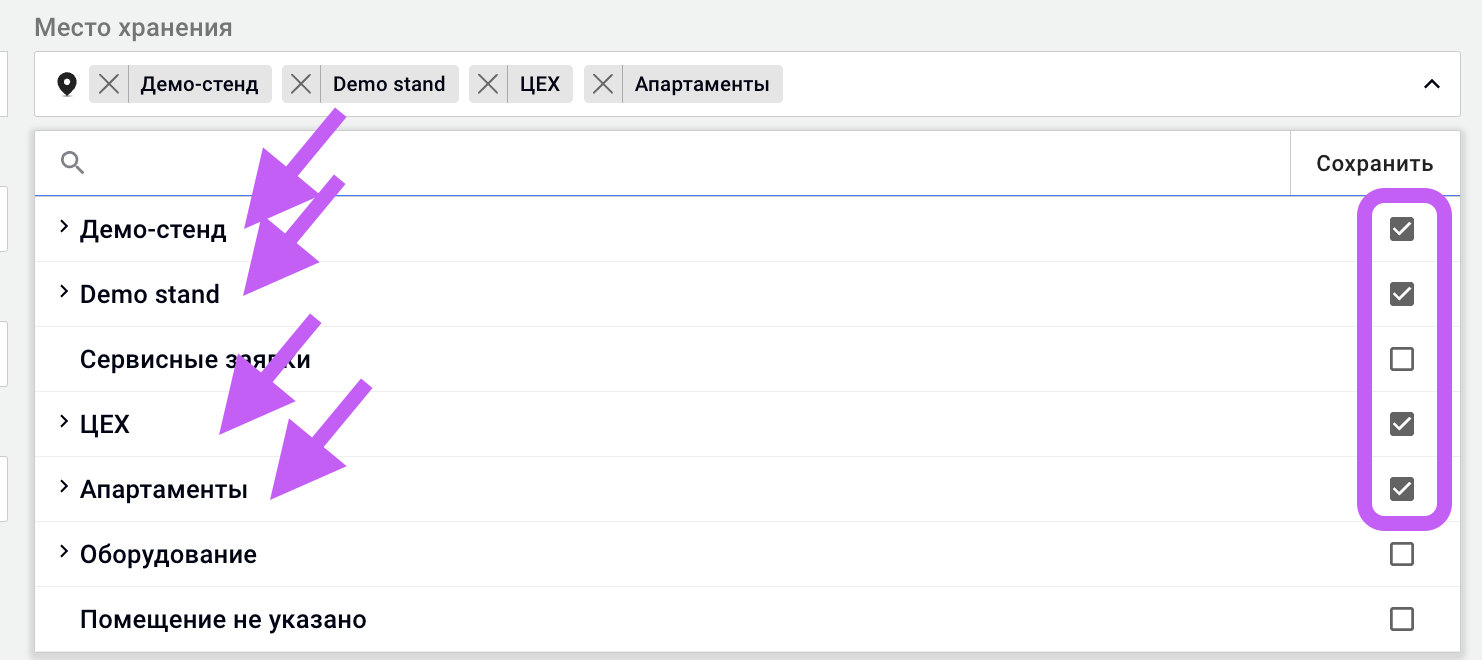Select the Помещение не указано item
This screenshot has width=1482, height=660.
click(223, 620)
